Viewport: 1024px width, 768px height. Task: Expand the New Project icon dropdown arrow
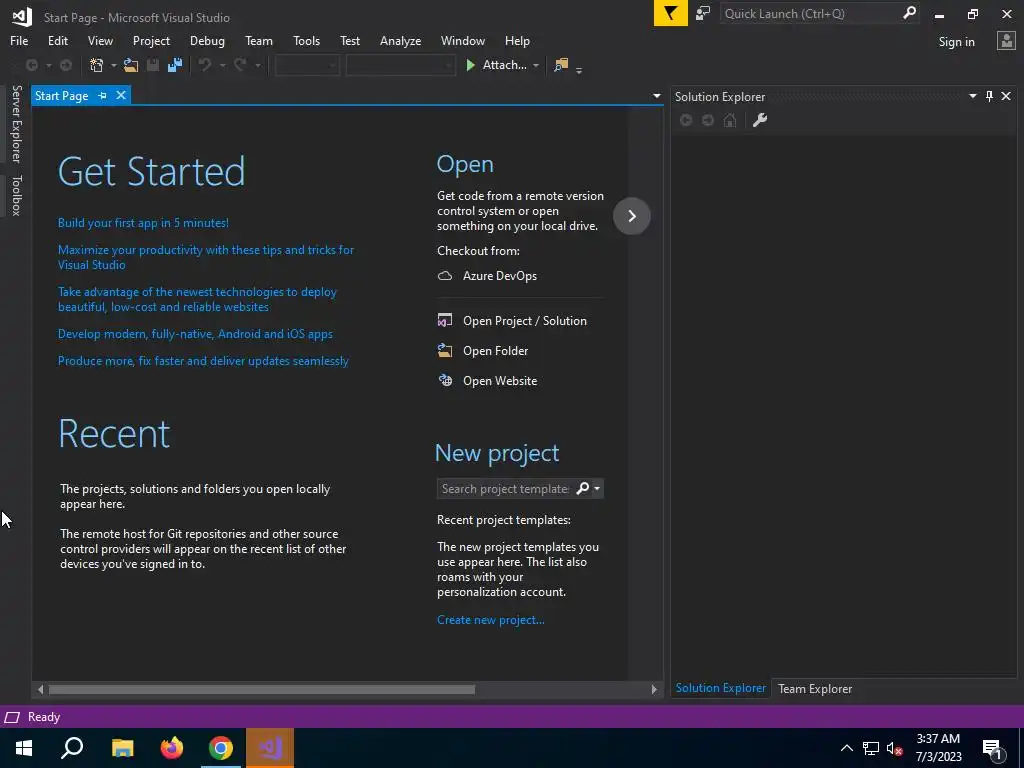pyautogui.click(x=114, y=65)
